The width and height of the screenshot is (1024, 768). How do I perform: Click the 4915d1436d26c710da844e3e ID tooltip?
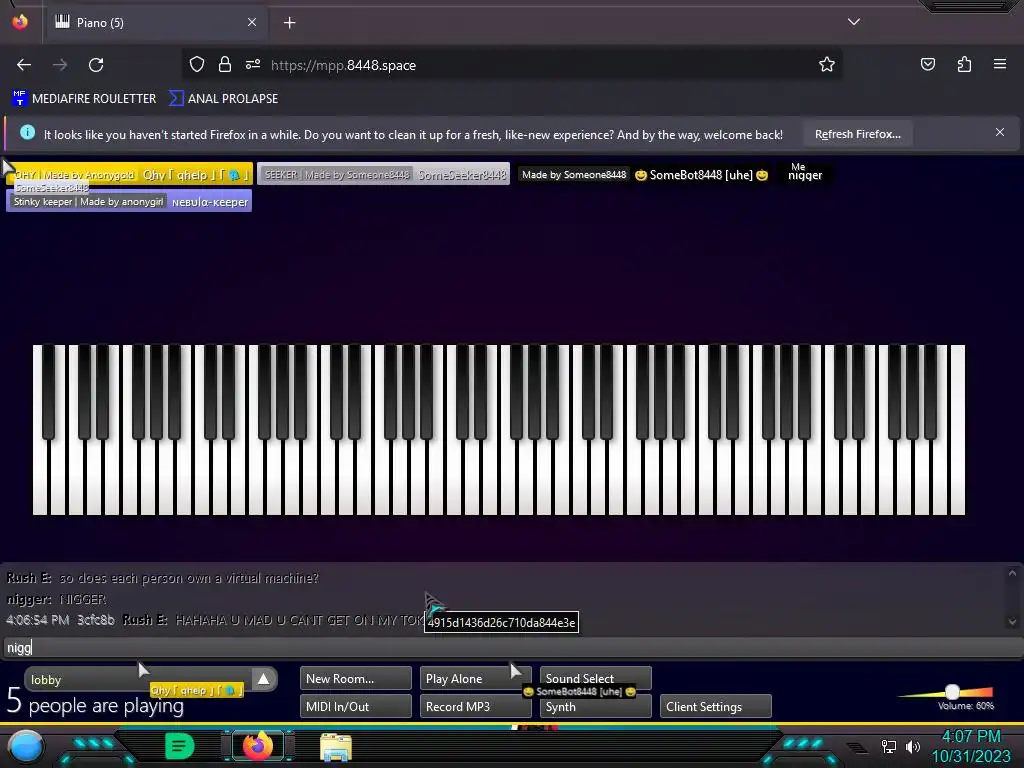[x=502, y=622]
